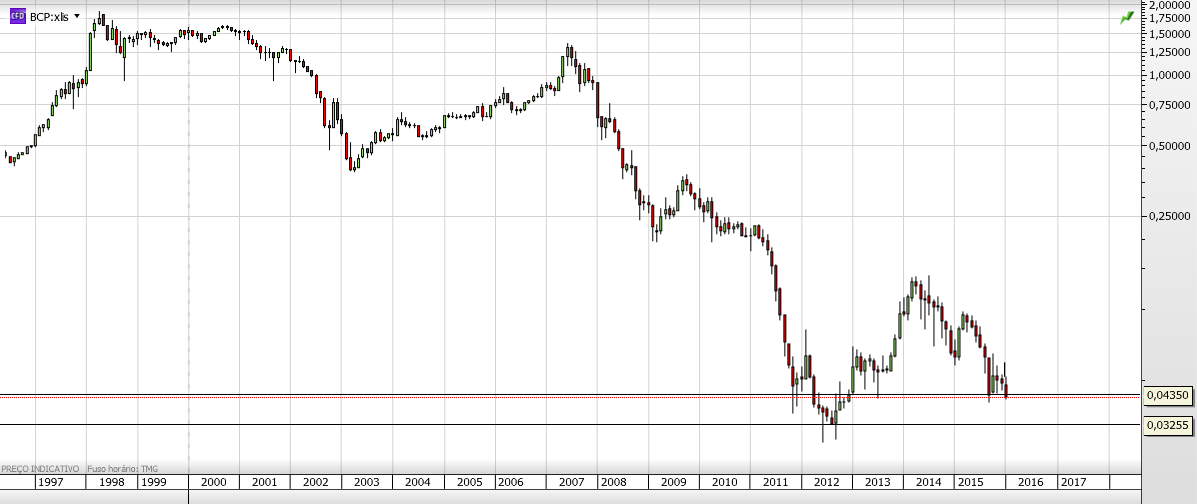Click the 0,04350 price label
This screenshot has width=1197, height=504.
click(1168, 396)
